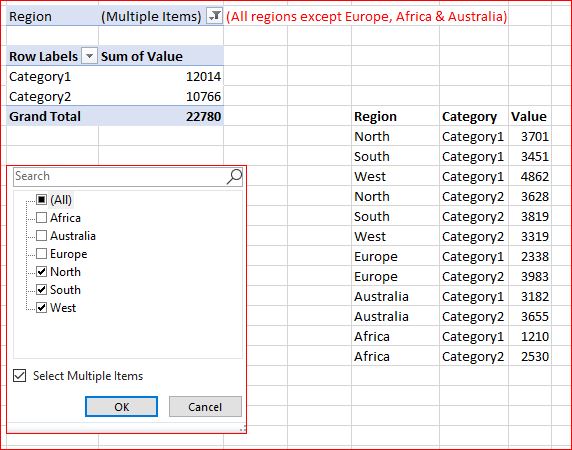Select the 'Region' data table header
The image size is (572, 450).
(395, 116)
